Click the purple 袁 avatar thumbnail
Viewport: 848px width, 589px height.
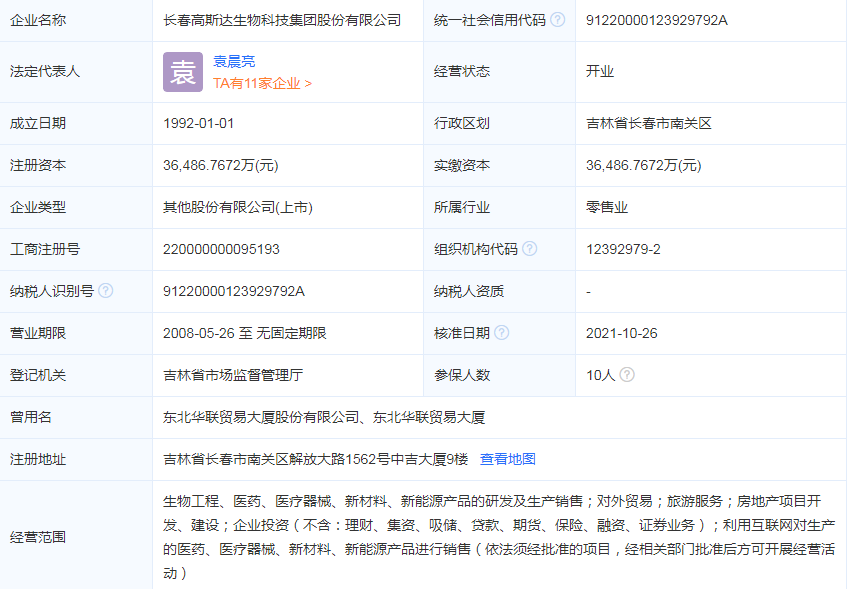pyautogui.click(x=183, y=72)
